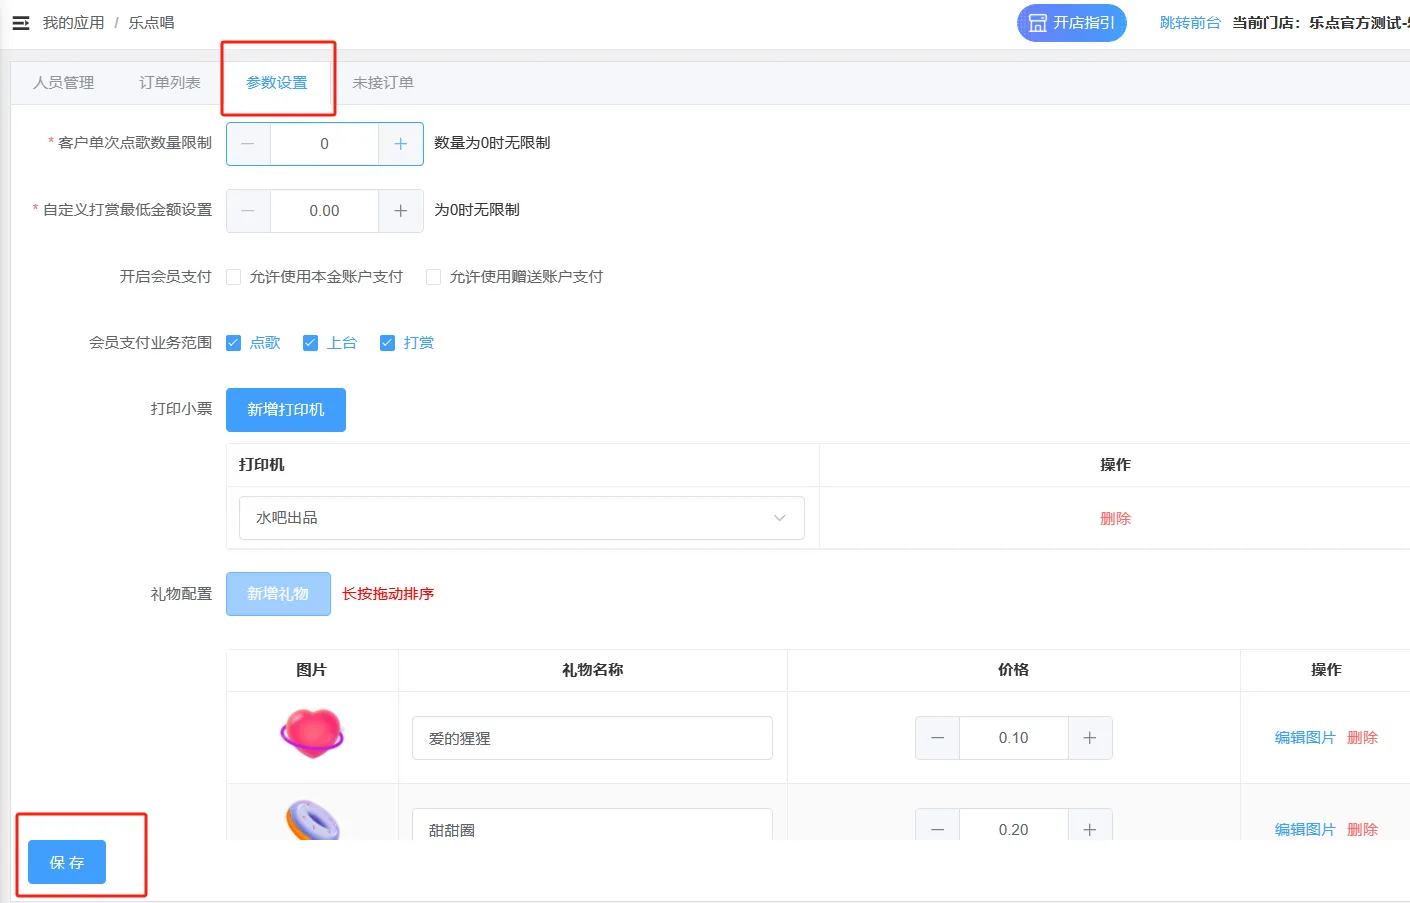Screen dimensions: 1410x903
Task: Switch to the 订单列表 tab
Action: (170, 83)
